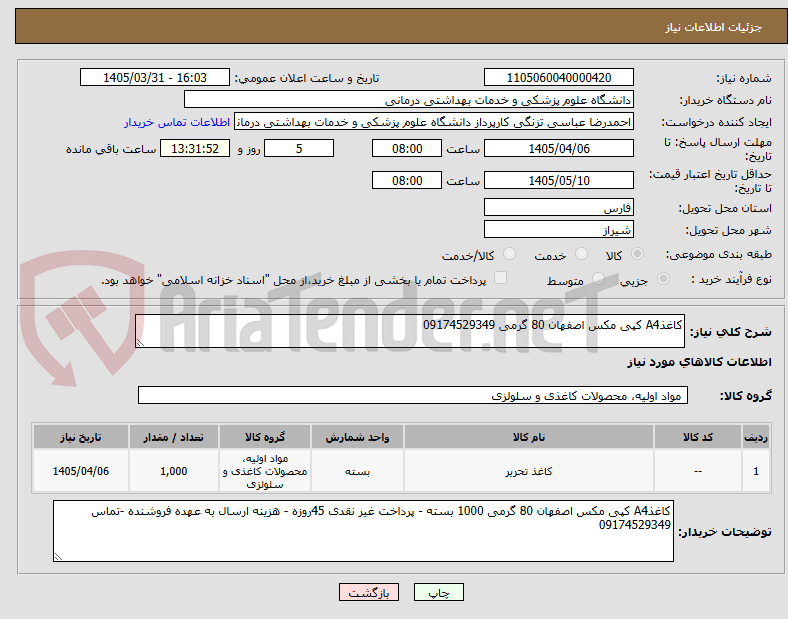Click the کد کالا column header
Viewport: 788px width, 619px height.
[x=698, y=437]
